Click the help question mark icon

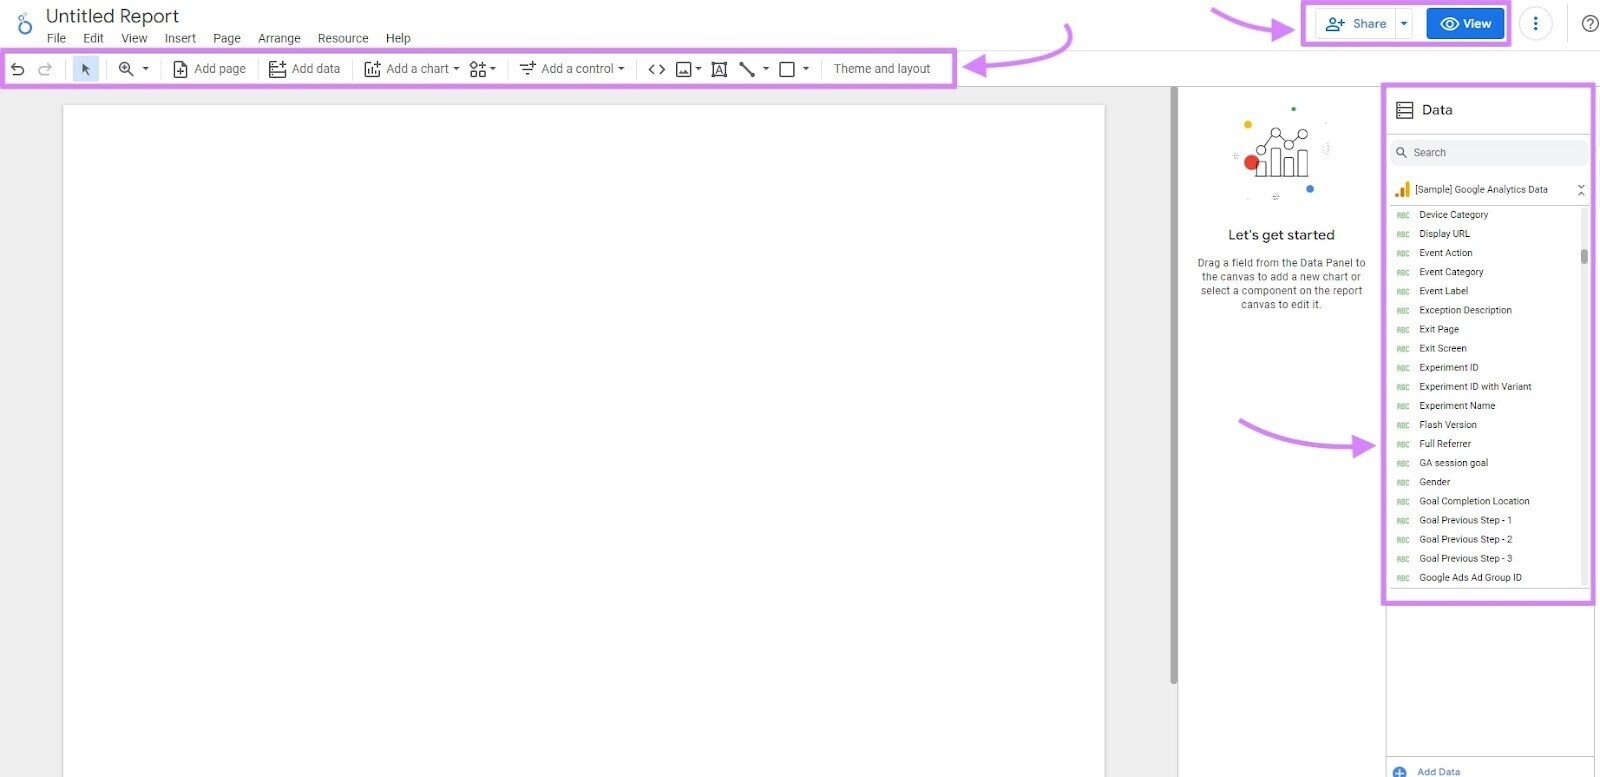(1589, 24)
